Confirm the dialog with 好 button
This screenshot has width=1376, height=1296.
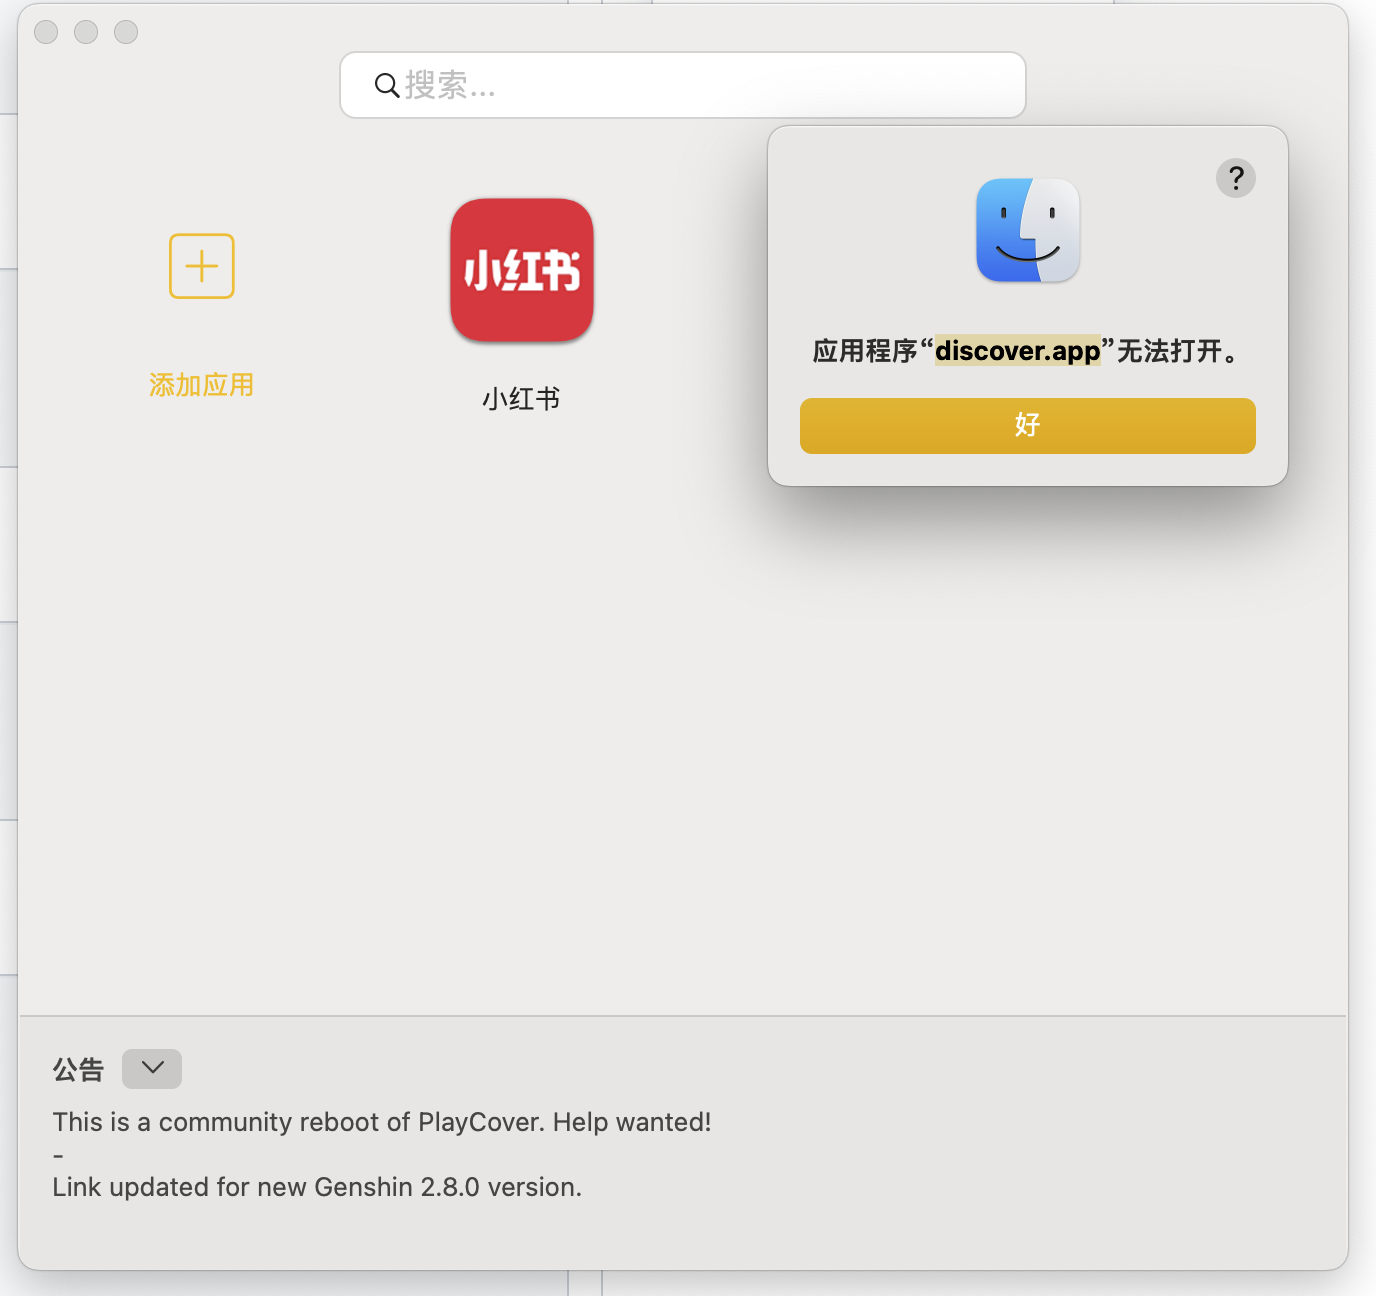coord(1028,426)
